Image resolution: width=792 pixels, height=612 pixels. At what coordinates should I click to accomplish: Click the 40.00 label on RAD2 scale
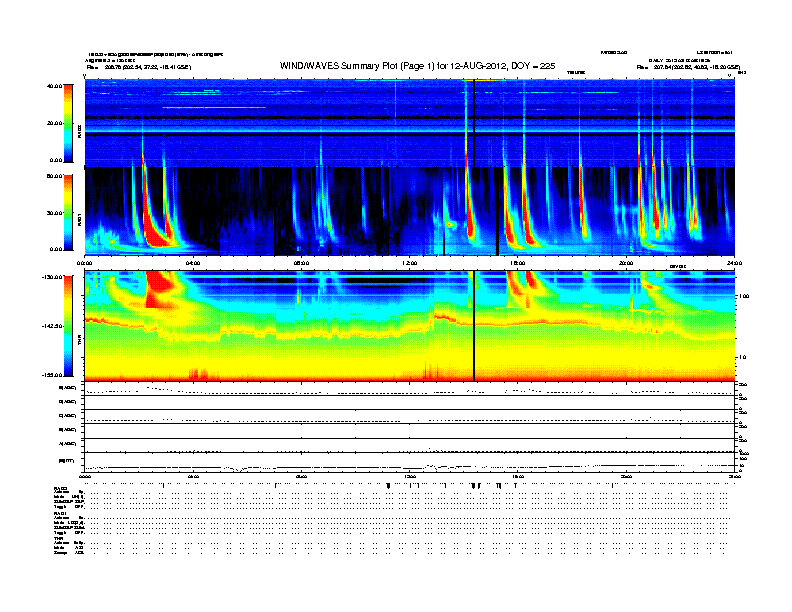click(x=54, y=86)
